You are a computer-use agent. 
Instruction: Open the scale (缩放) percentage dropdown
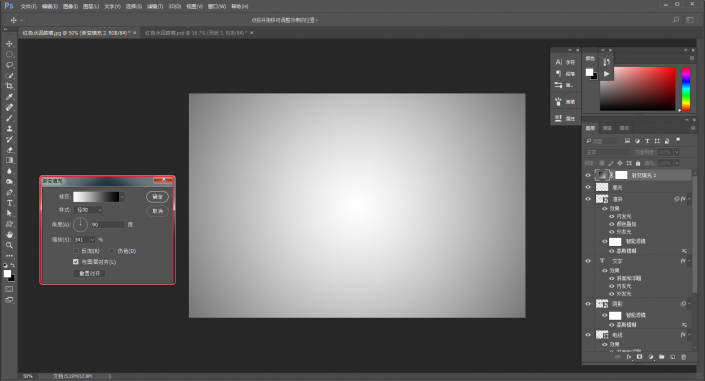tap(93, 240)
